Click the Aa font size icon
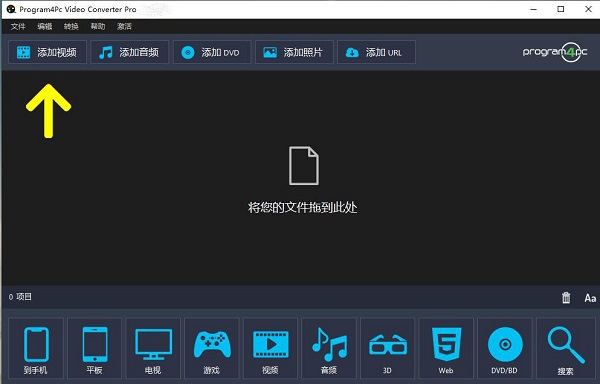Viewport: 600px width, 384px height. click(590, 298)
